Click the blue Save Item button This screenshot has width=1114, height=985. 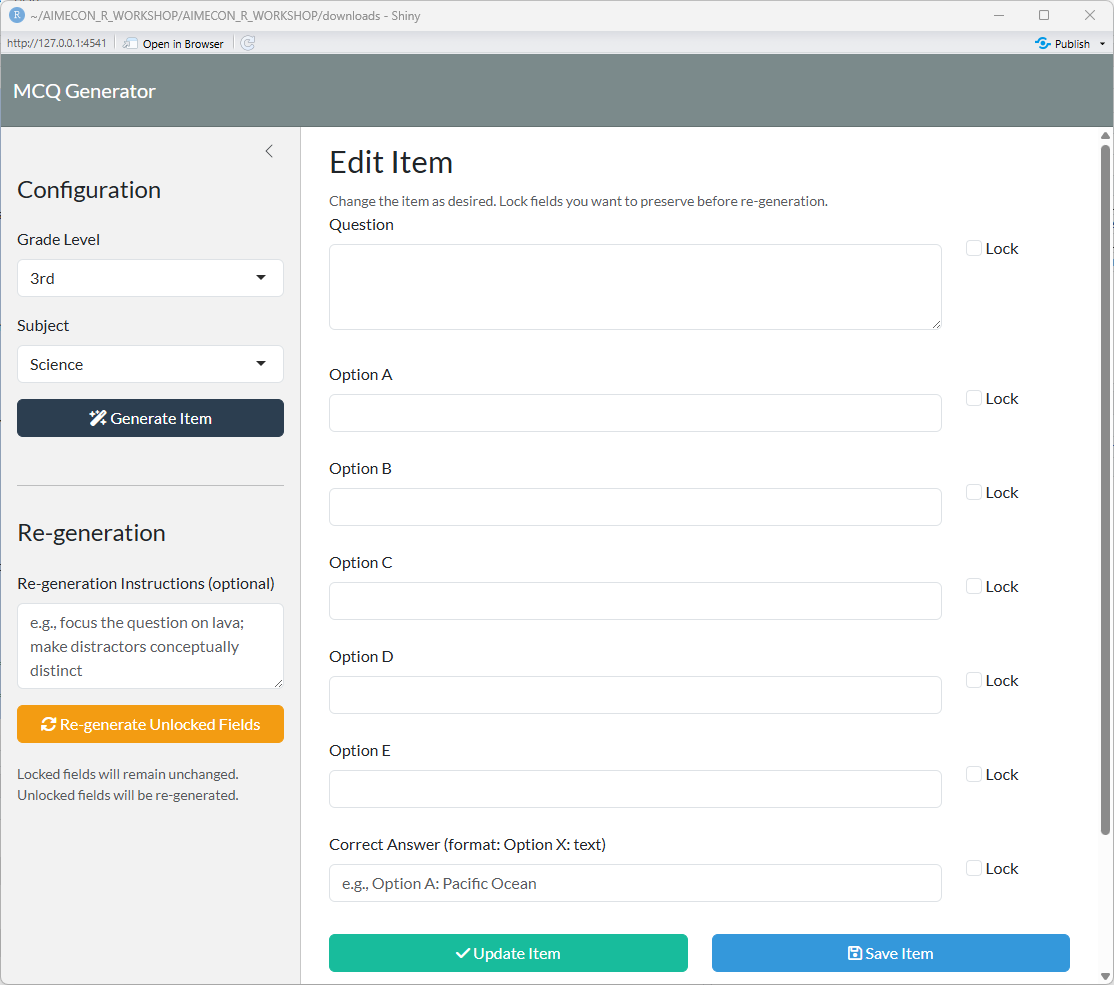[890, 953]
